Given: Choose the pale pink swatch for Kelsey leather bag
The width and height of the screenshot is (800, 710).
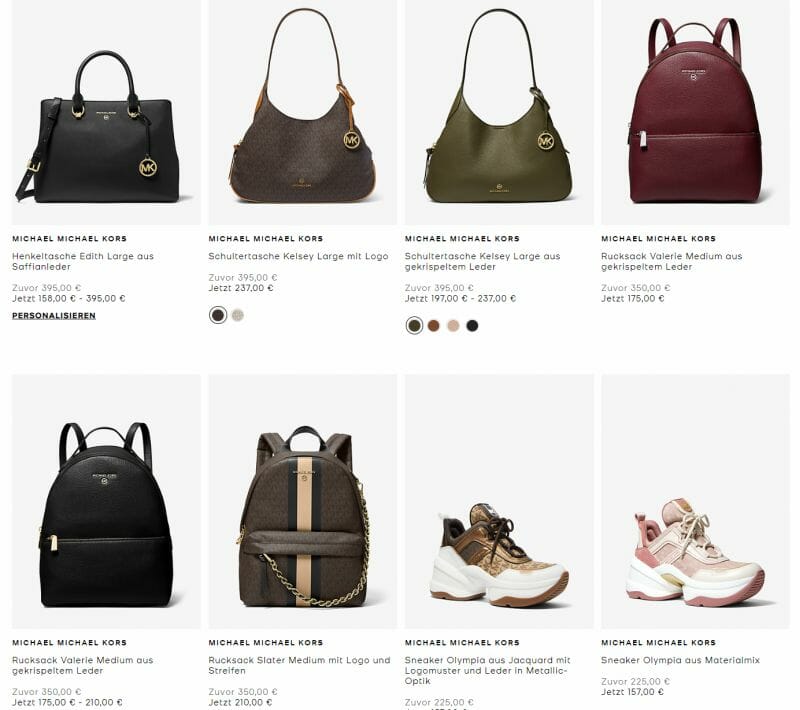Looking at the screenshot, I should (x=453, y=325).
